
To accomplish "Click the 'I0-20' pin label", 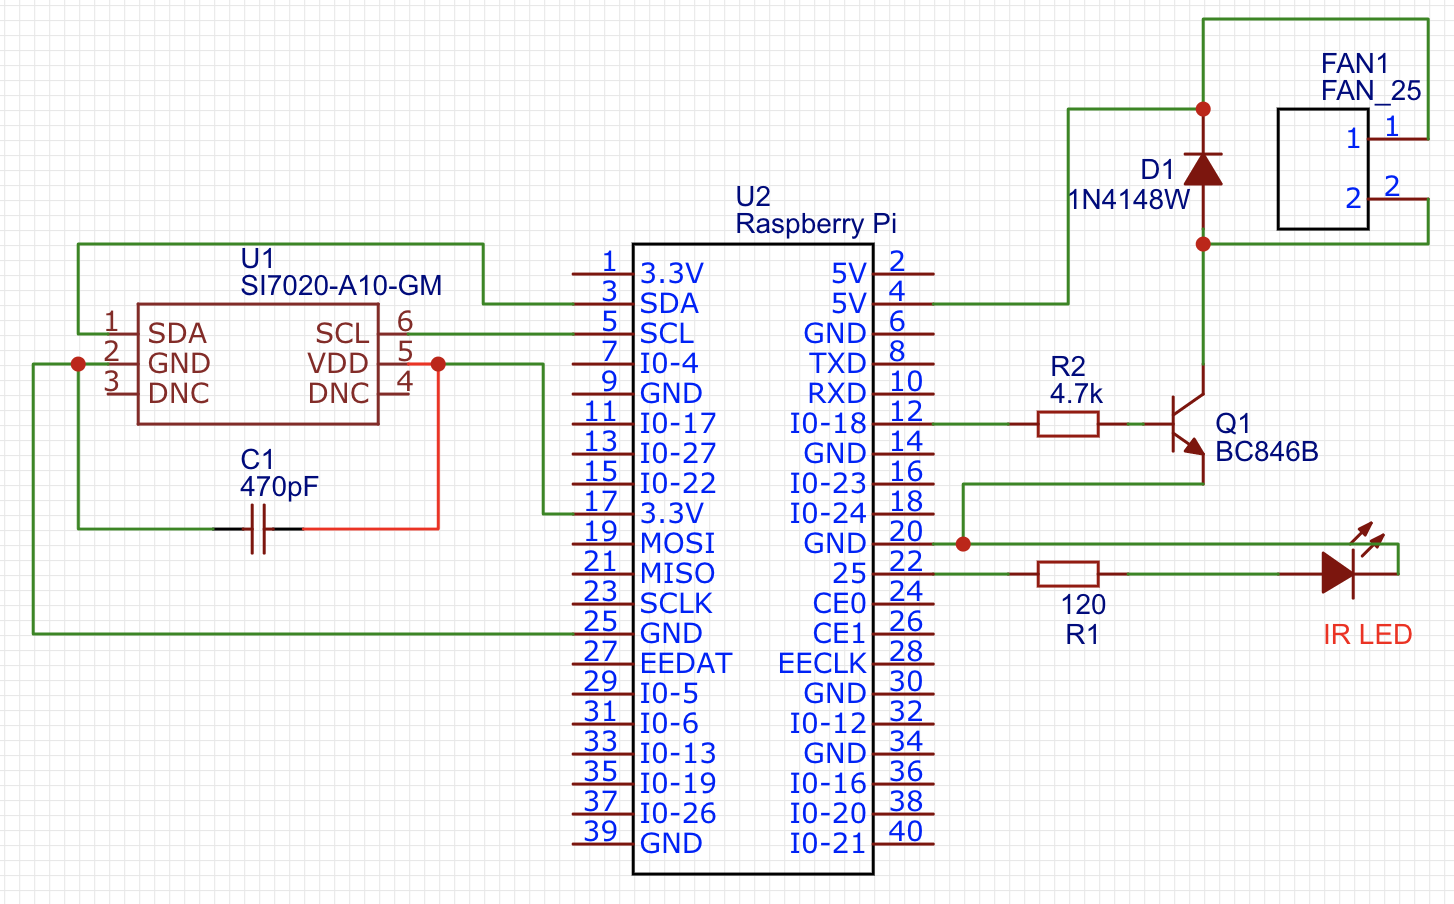I will 827,814.
